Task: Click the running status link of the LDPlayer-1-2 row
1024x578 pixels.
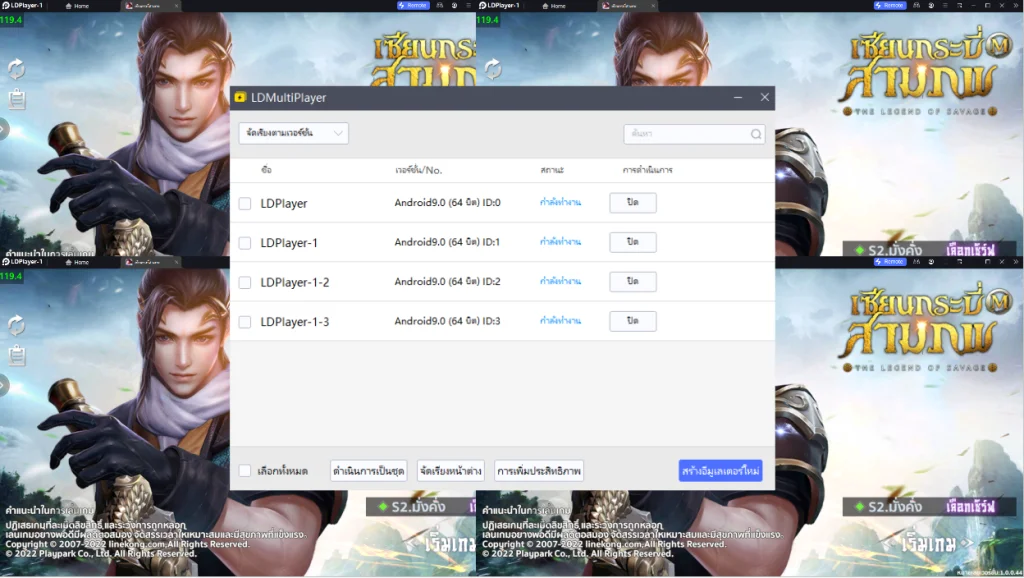Action: point(560,281)
